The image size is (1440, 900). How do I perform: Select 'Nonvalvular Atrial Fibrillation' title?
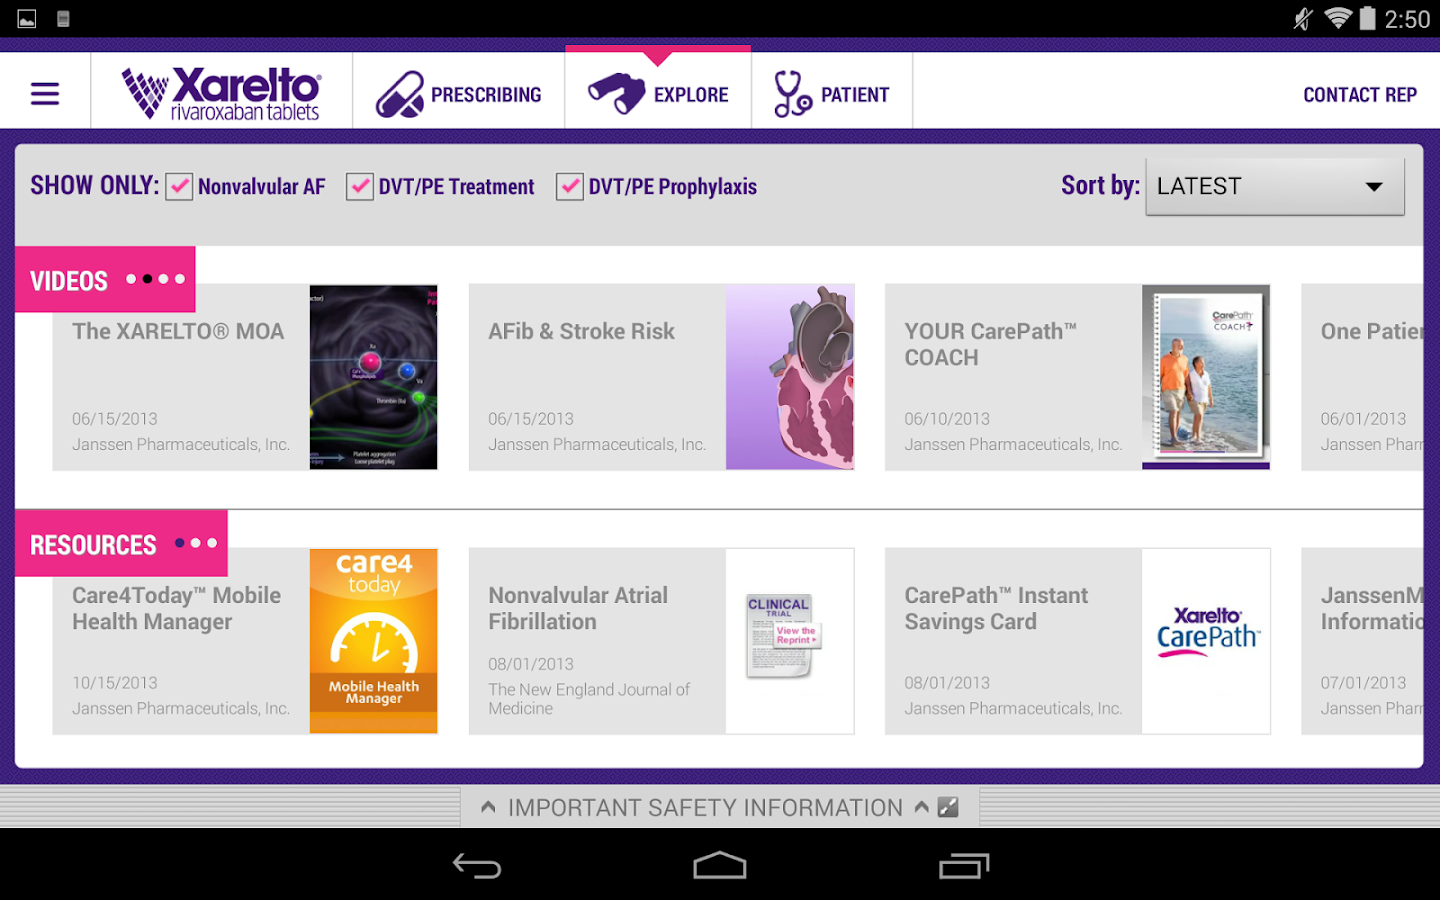pos(578,608)
